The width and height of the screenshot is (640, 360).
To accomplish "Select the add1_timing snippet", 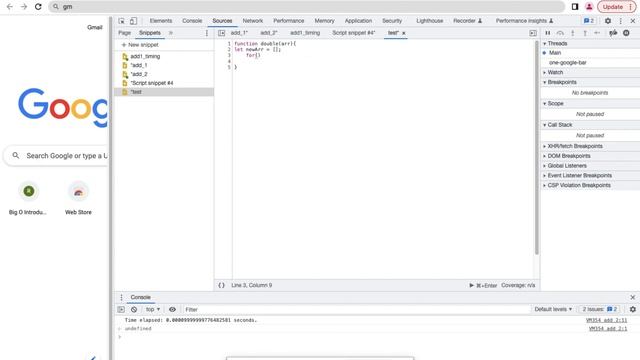I will pos(145,56).
